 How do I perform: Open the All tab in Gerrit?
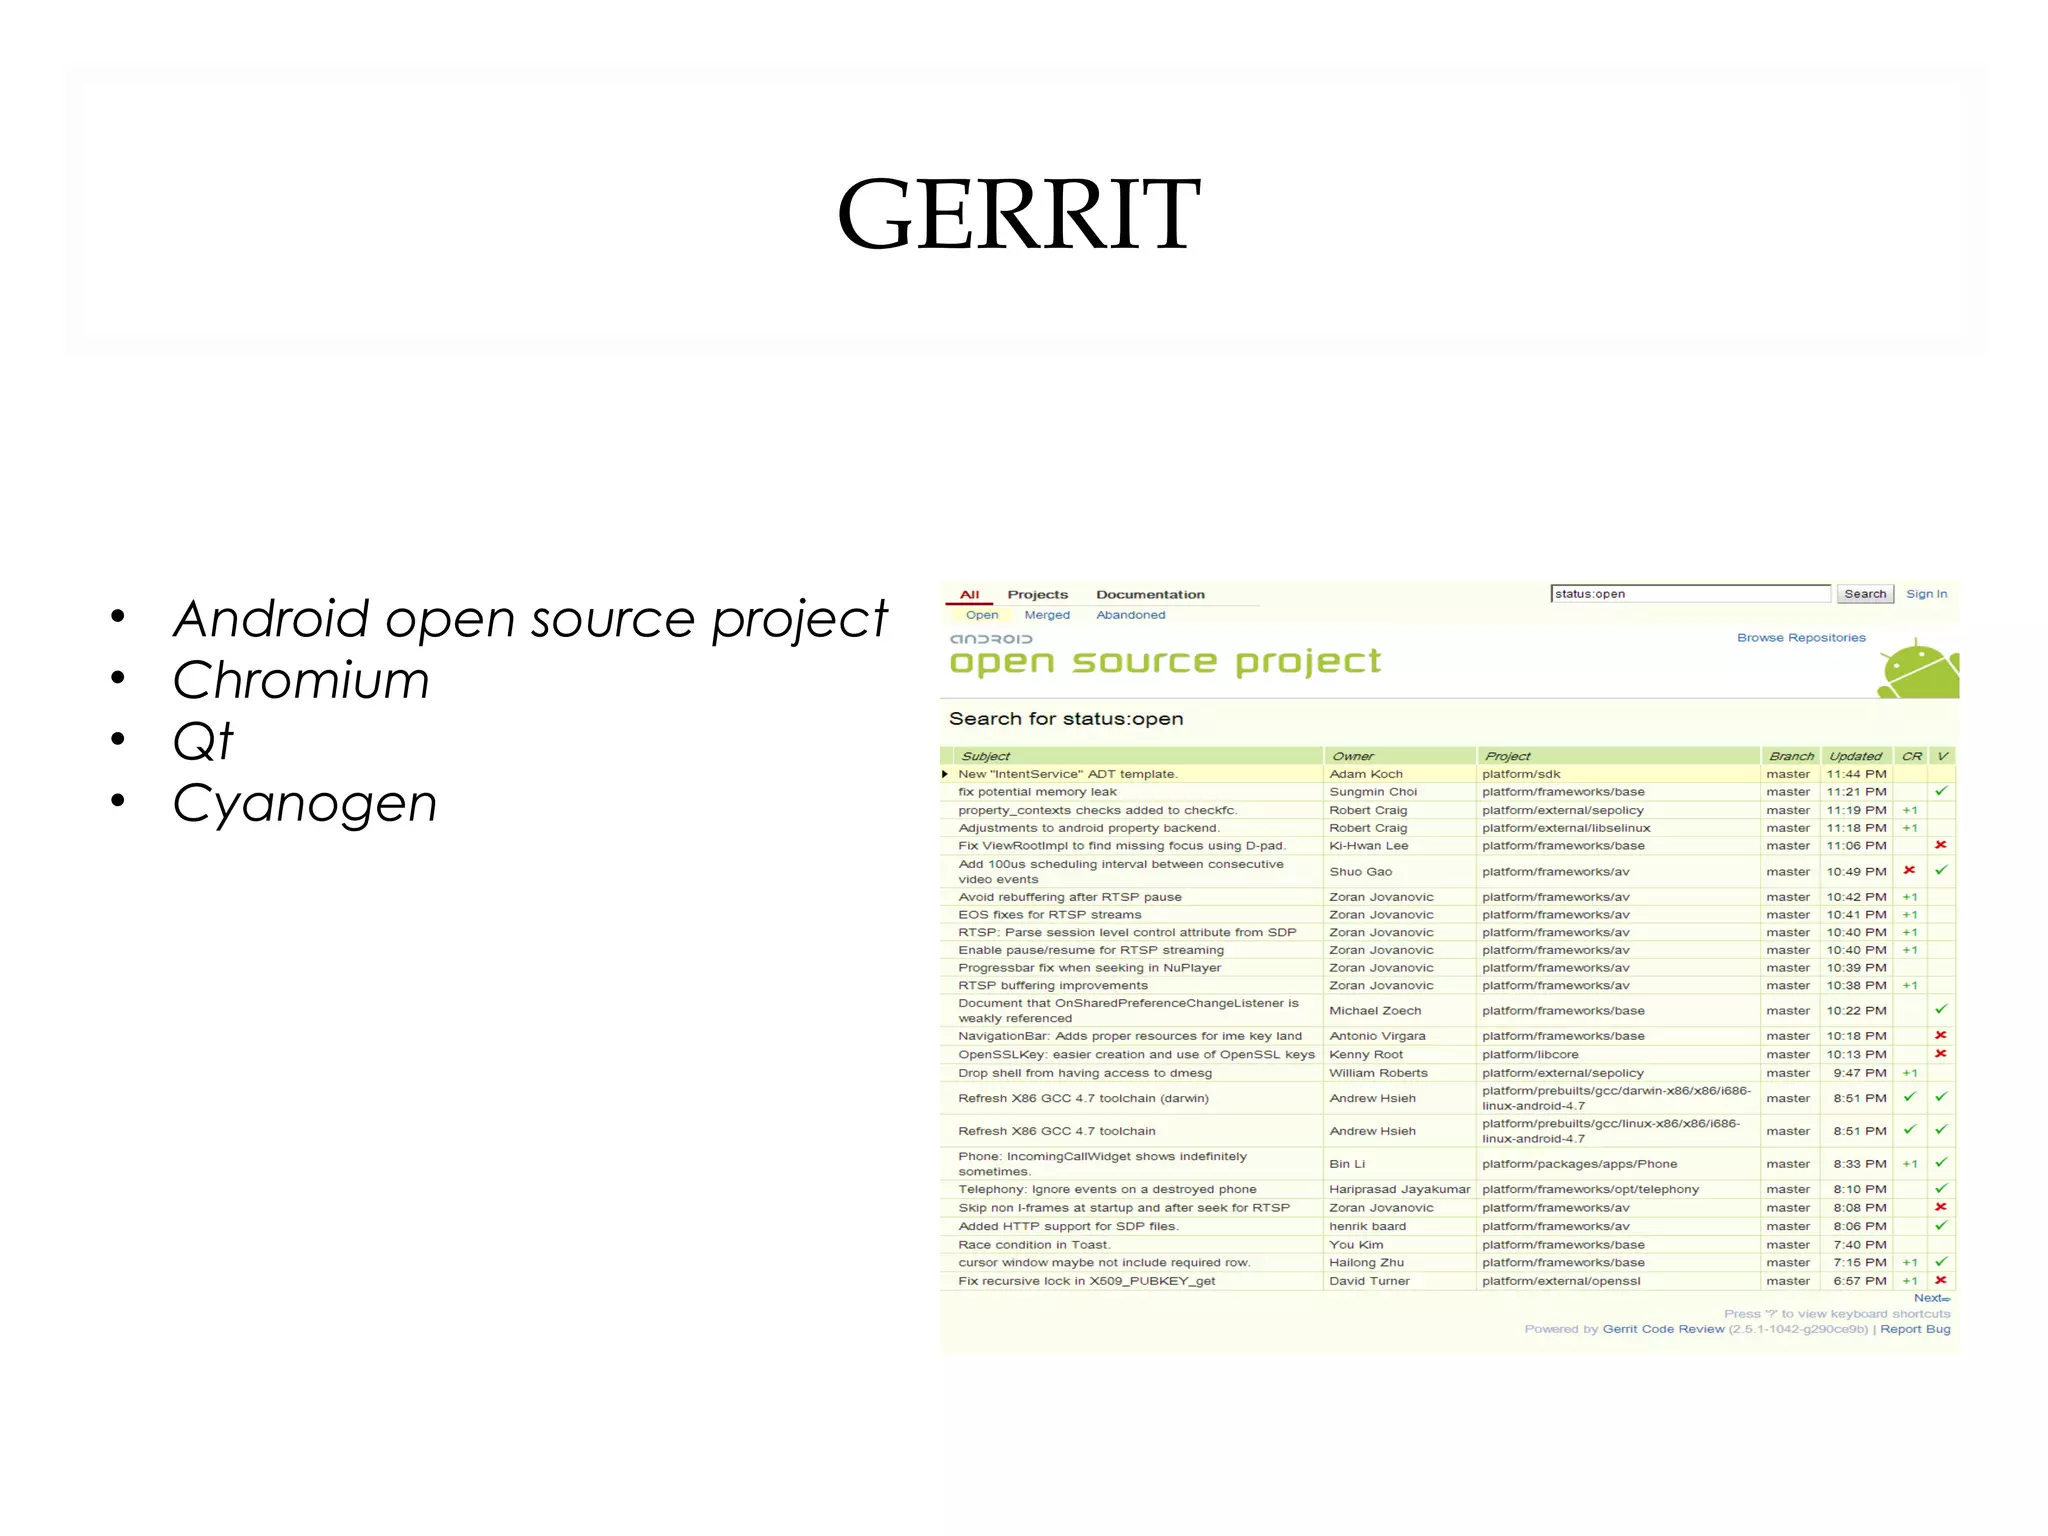click(x=969, y=594)
